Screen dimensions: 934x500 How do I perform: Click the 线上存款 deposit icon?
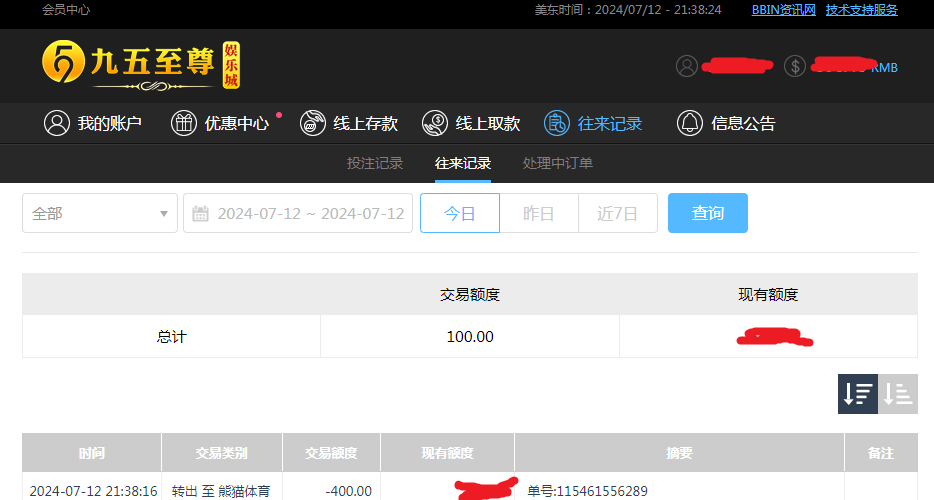[x=312, y=123]
